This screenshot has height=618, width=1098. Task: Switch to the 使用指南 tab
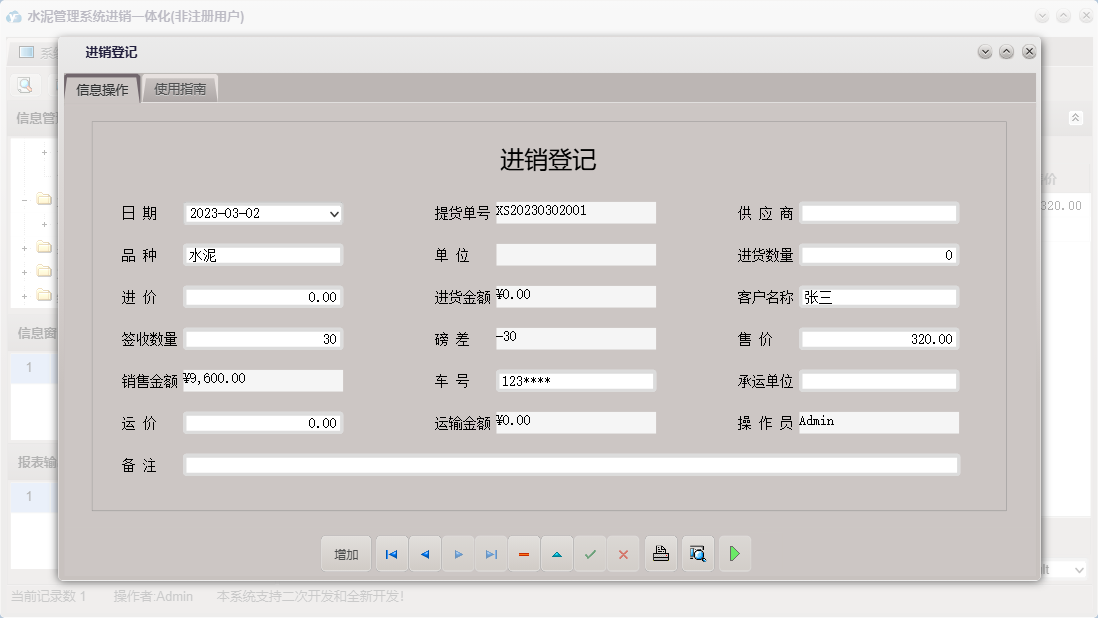[181, 88]
